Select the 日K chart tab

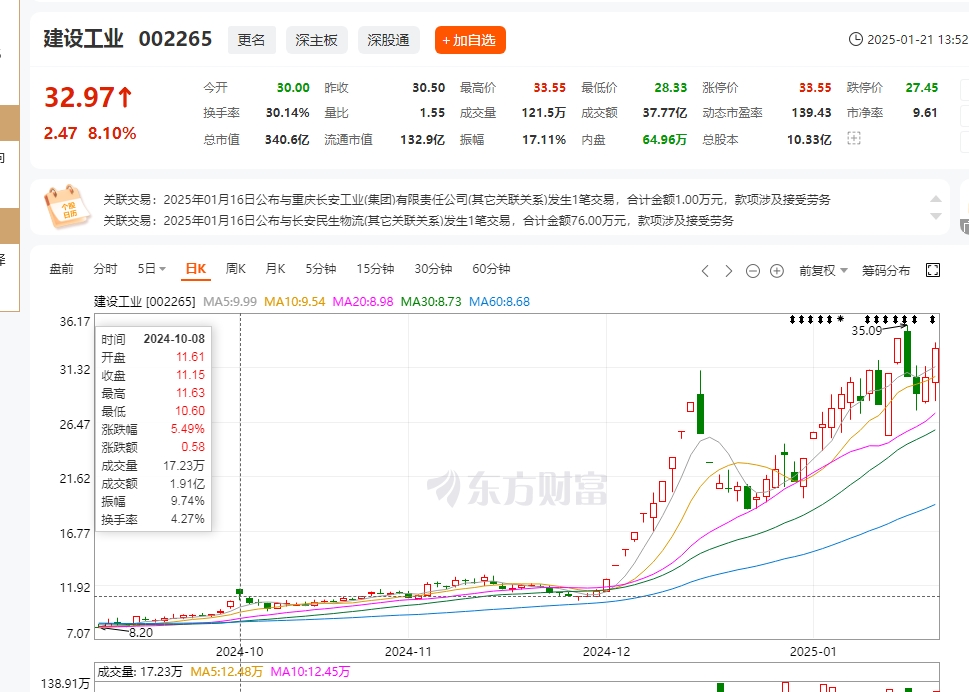[x=196, y=269]
